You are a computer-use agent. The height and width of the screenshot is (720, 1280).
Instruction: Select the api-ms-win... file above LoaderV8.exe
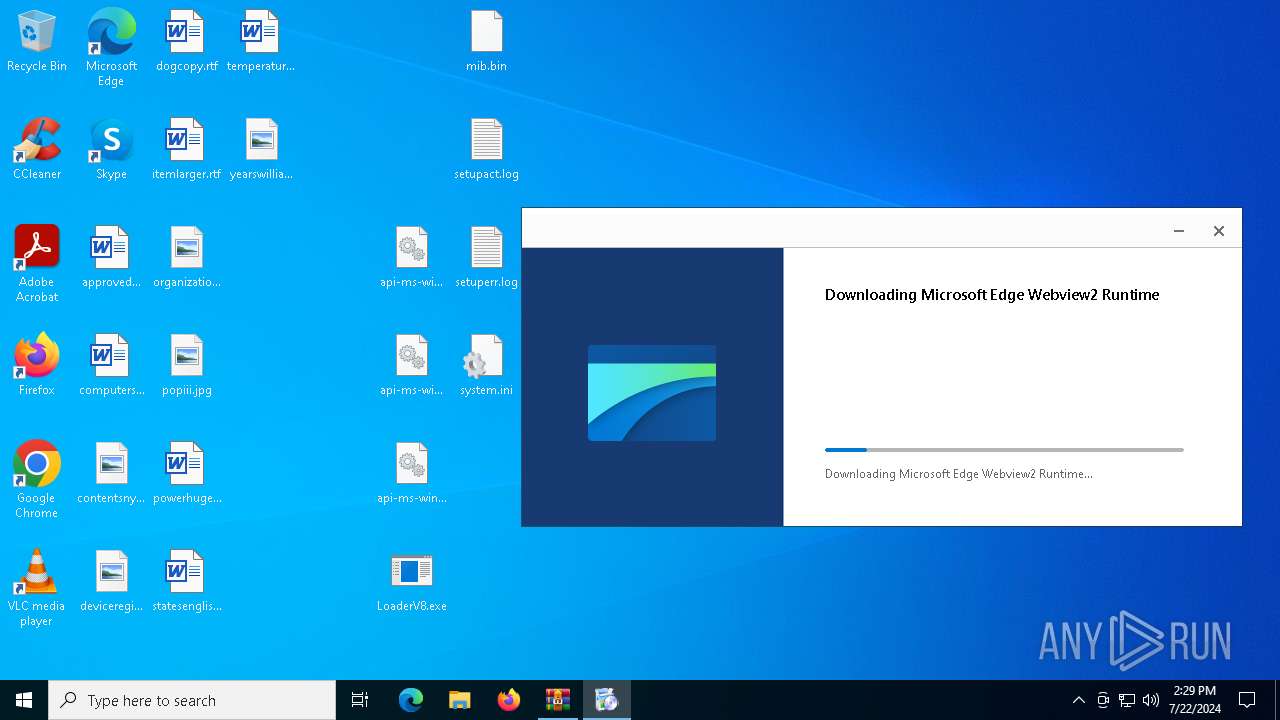[411, 473]
